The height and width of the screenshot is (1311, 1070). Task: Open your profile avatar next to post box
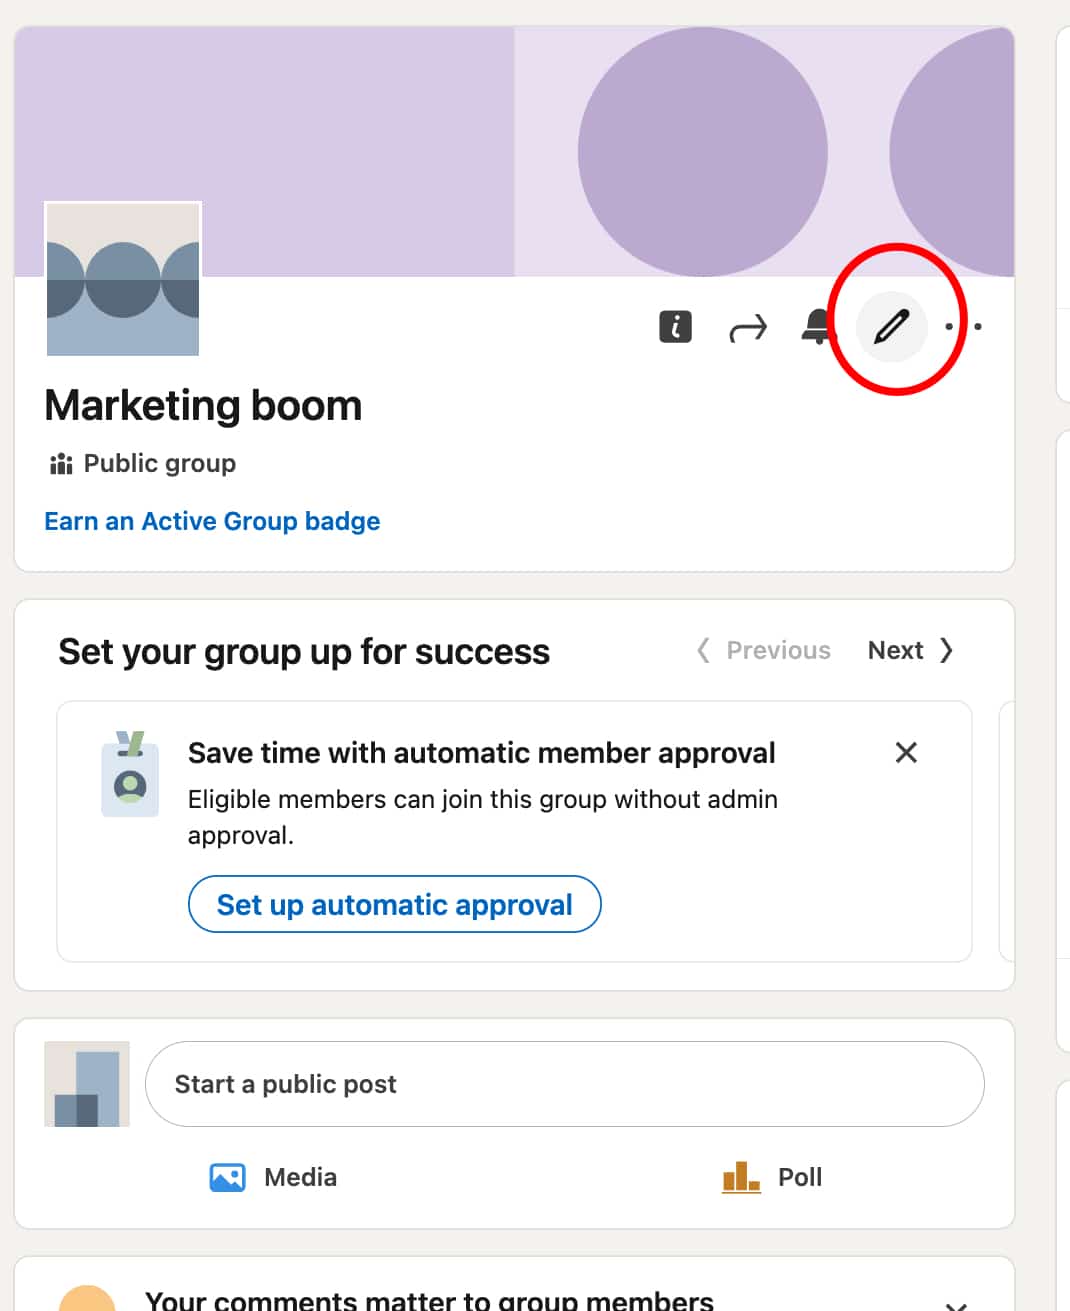pyautogui.click(x=86, y=1083)
